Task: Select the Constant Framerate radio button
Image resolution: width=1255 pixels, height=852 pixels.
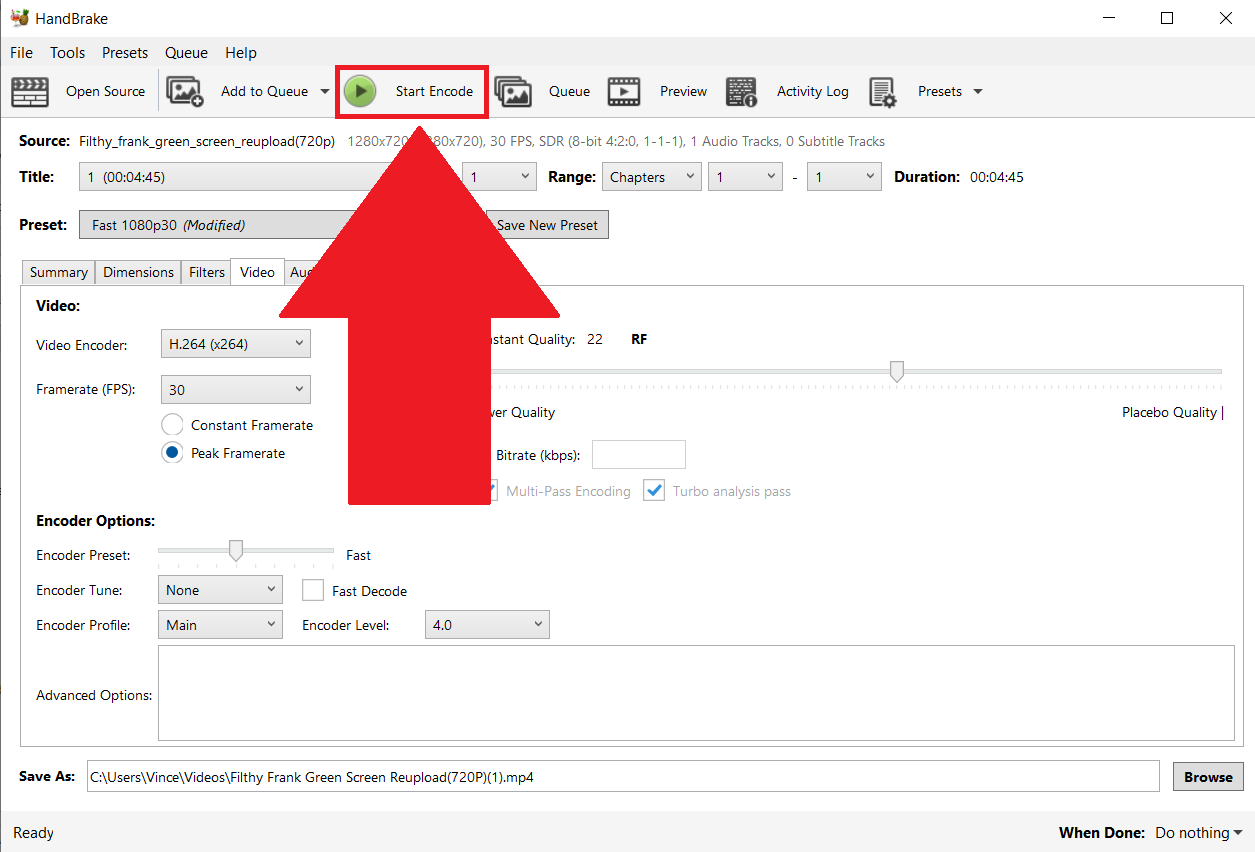Action: [170, 424]
